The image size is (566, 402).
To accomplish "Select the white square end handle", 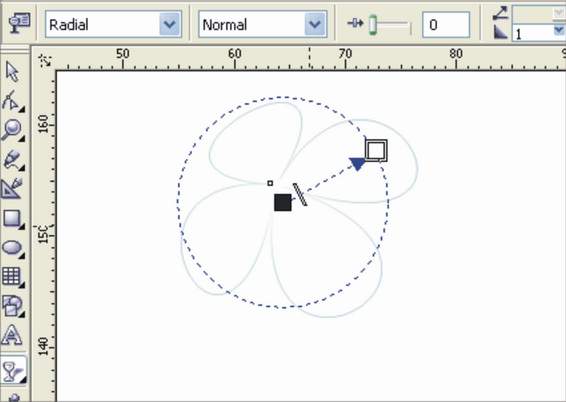I will tap(376, 150).
